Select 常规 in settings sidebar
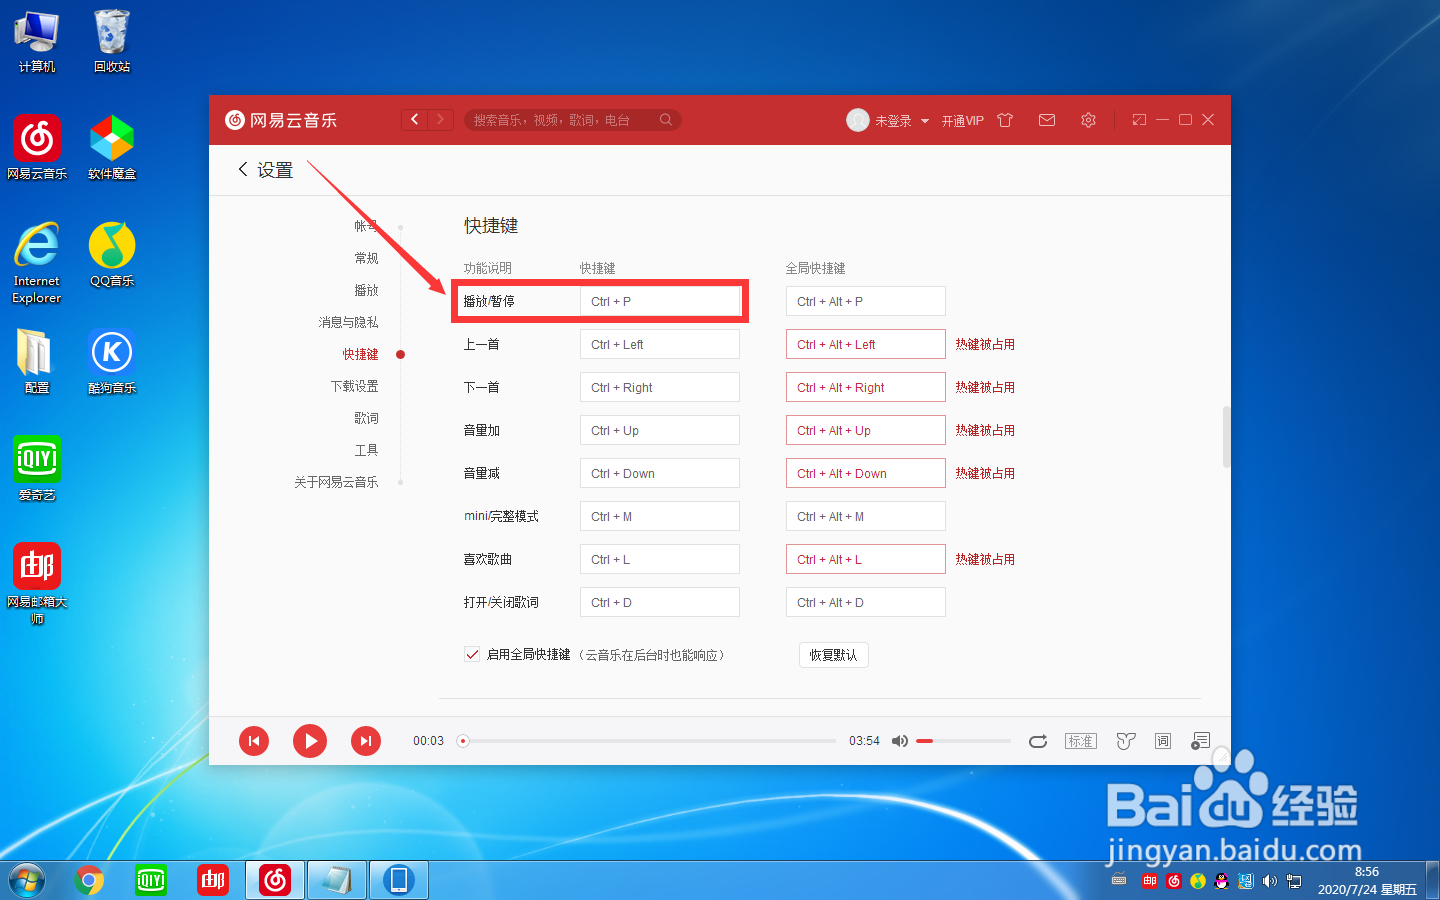This screenshot has height=900, width=1440. (366, 258)
